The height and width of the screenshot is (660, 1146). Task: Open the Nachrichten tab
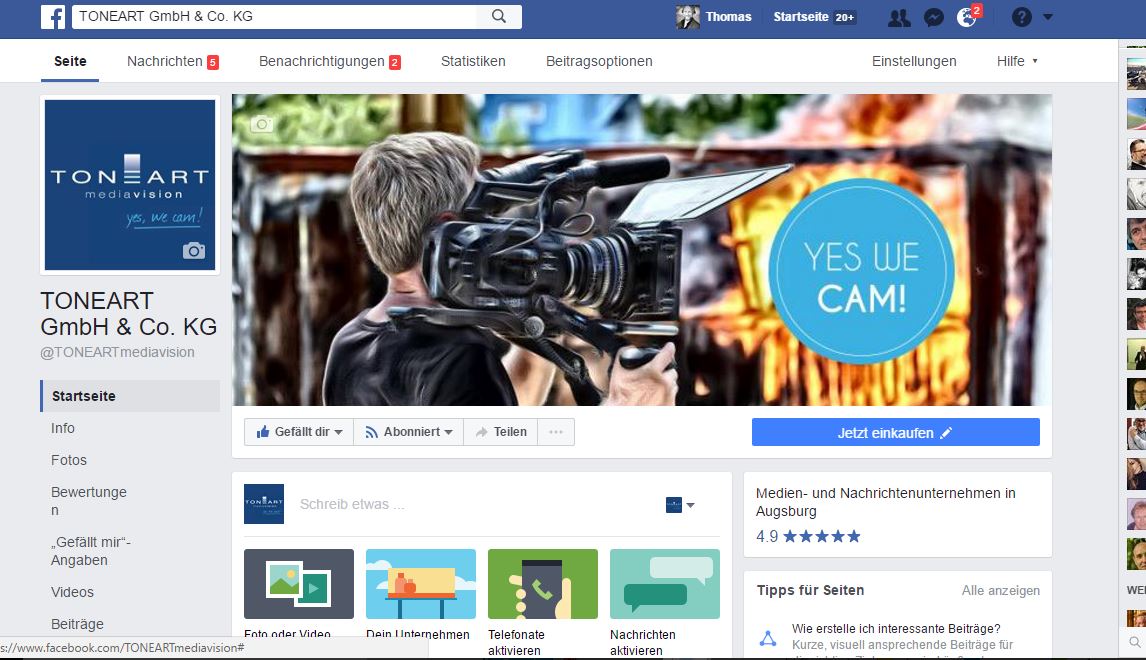172,61
